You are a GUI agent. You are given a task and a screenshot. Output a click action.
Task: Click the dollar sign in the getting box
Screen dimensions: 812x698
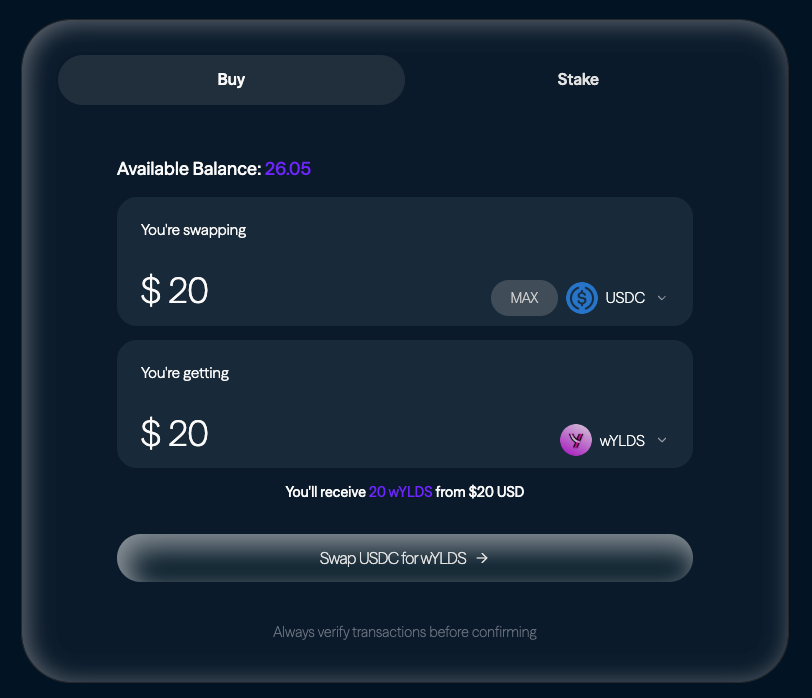[x=151, y=433]
